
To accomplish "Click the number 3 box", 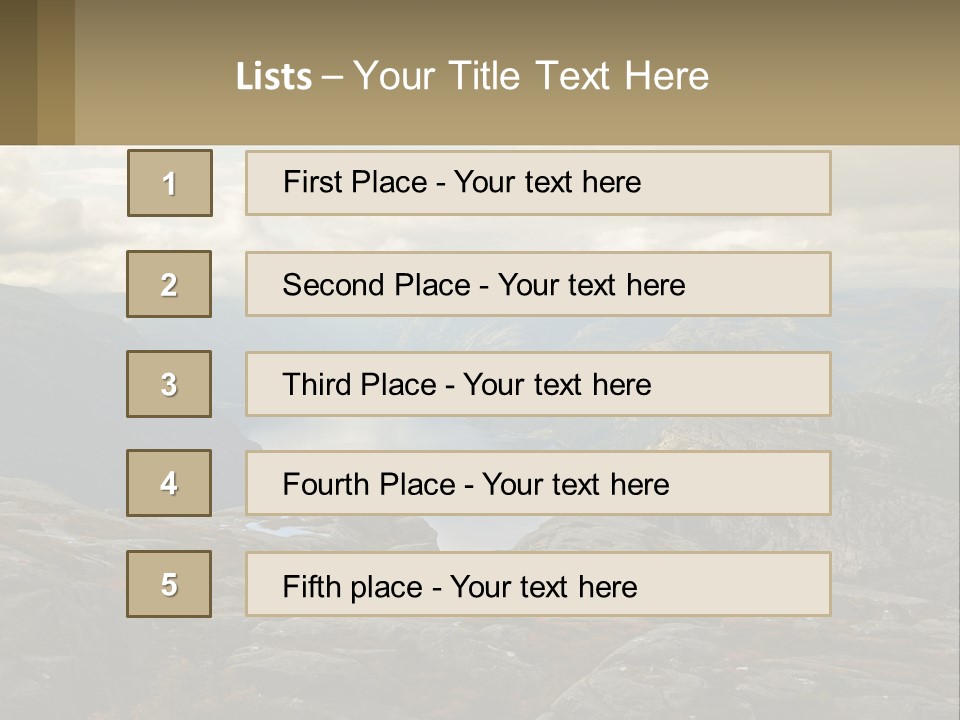I will [169, 384].
